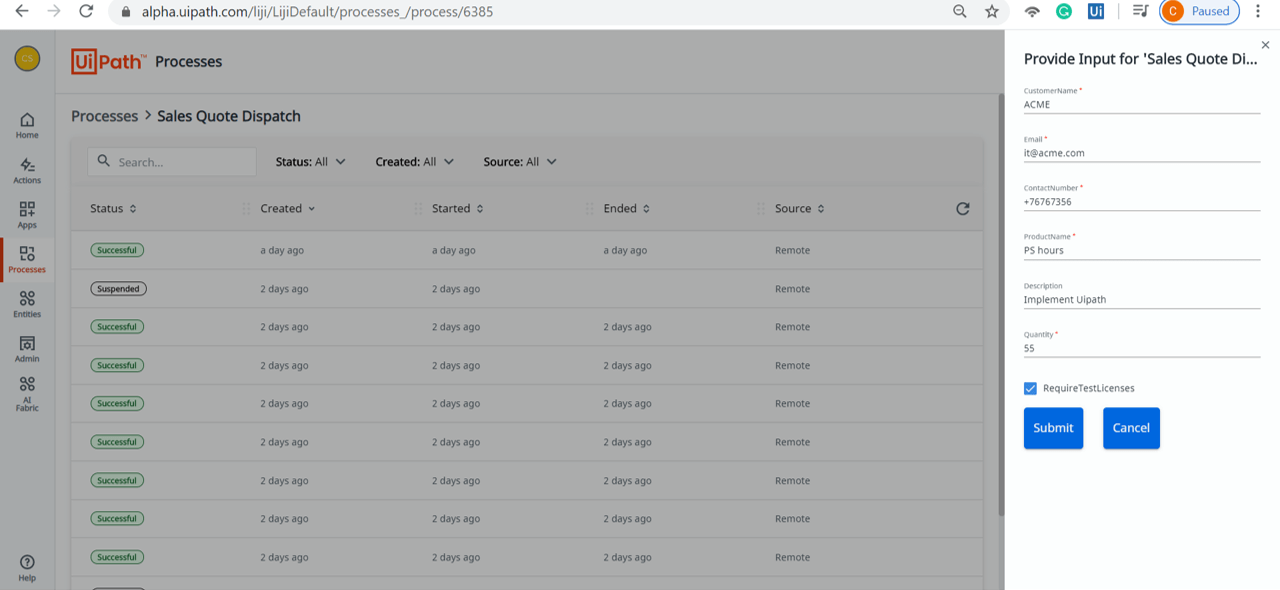Bookmark the page with the star icon

992,12
